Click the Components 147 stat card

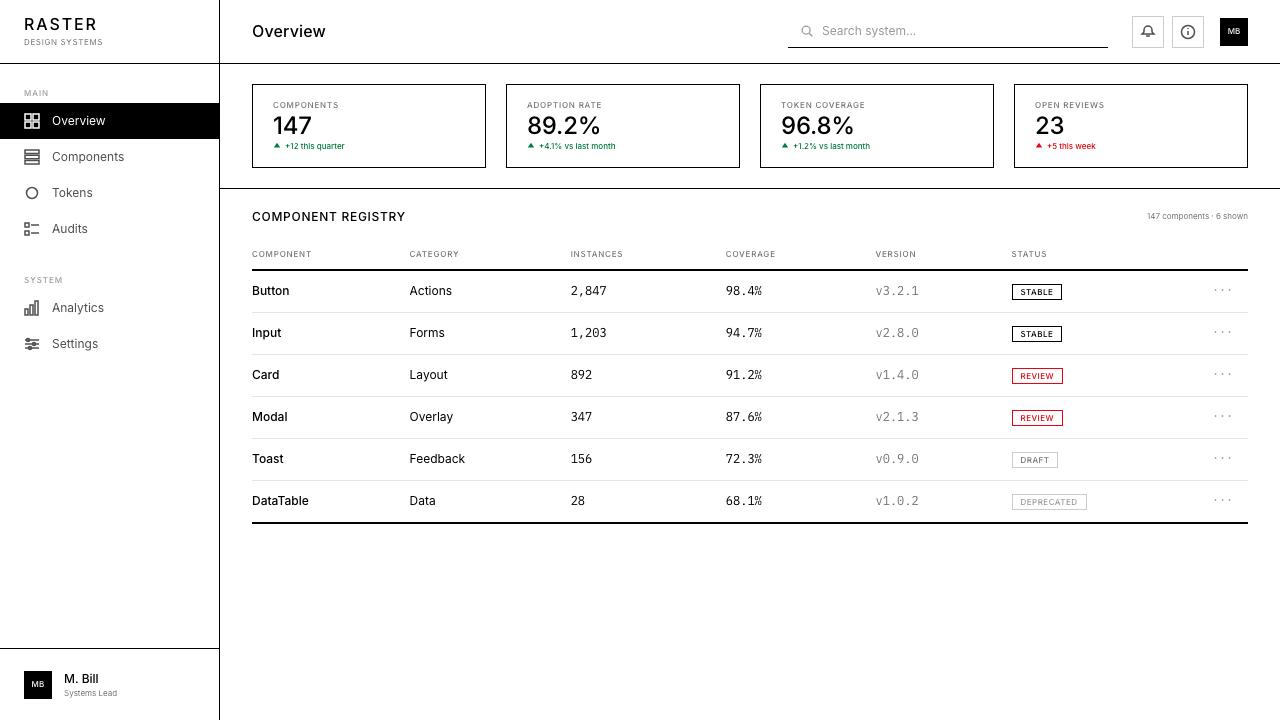369,126
